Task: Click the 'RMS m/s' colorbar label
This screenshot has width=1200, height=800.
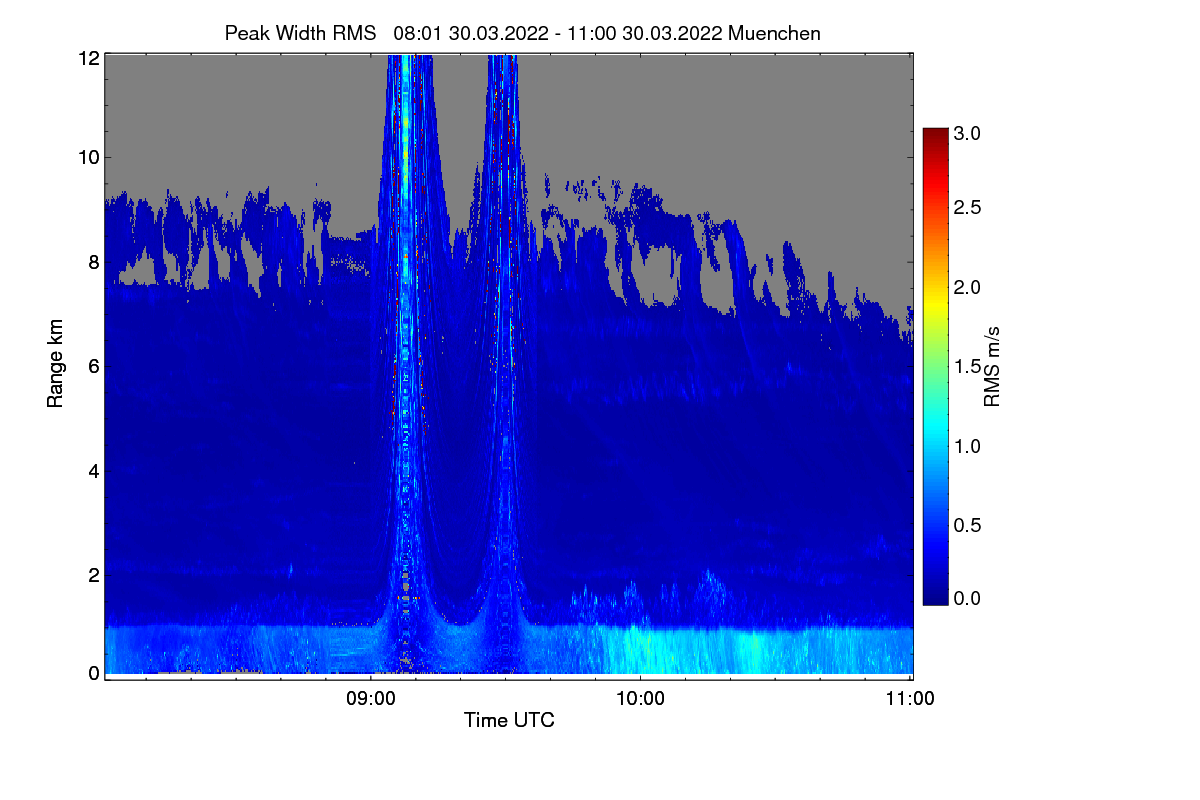Action: coord(992,365)
